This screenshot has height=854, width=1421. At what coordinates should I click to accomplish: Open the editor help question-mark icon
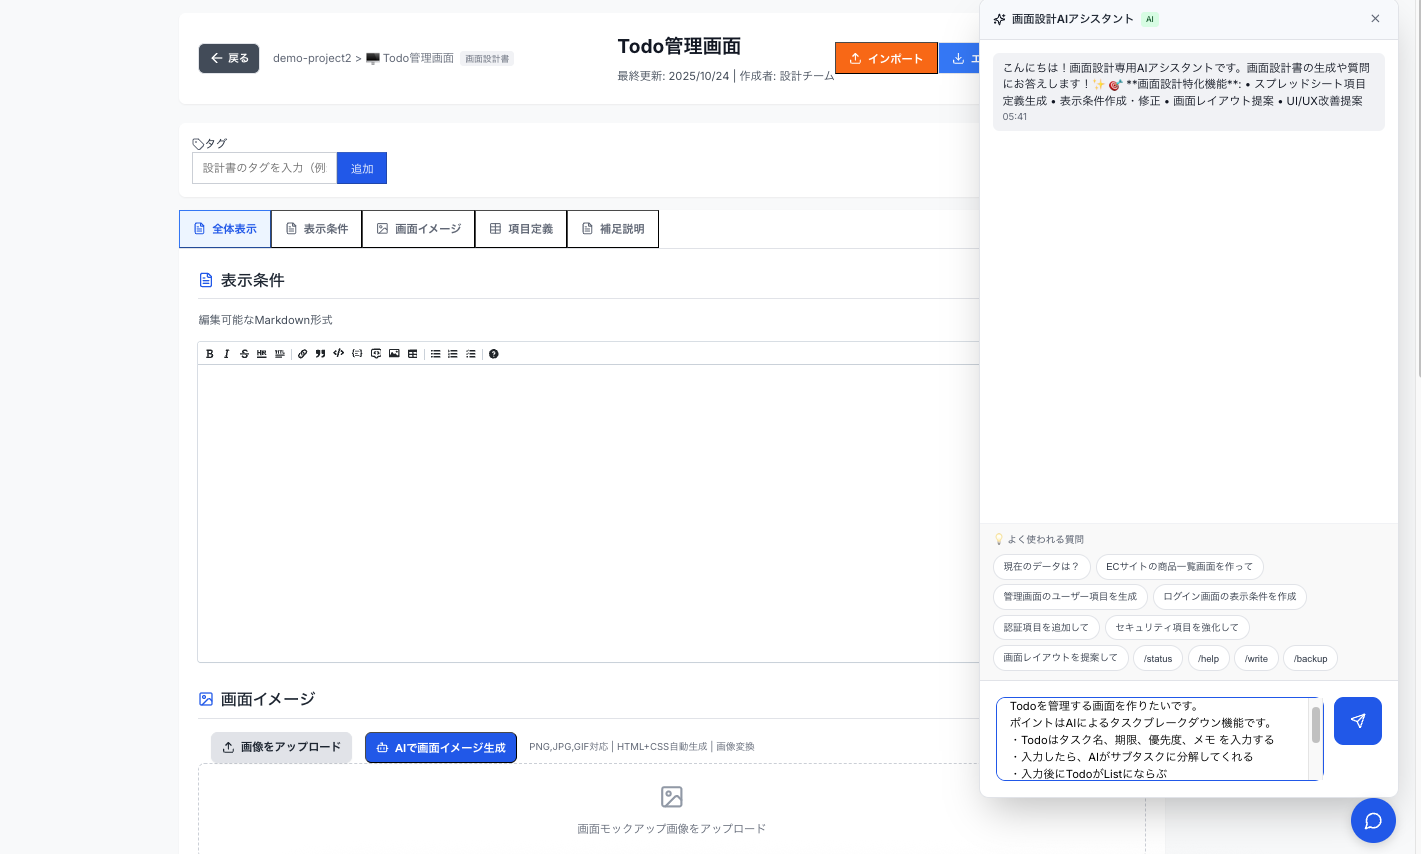[x=494, y=354]
